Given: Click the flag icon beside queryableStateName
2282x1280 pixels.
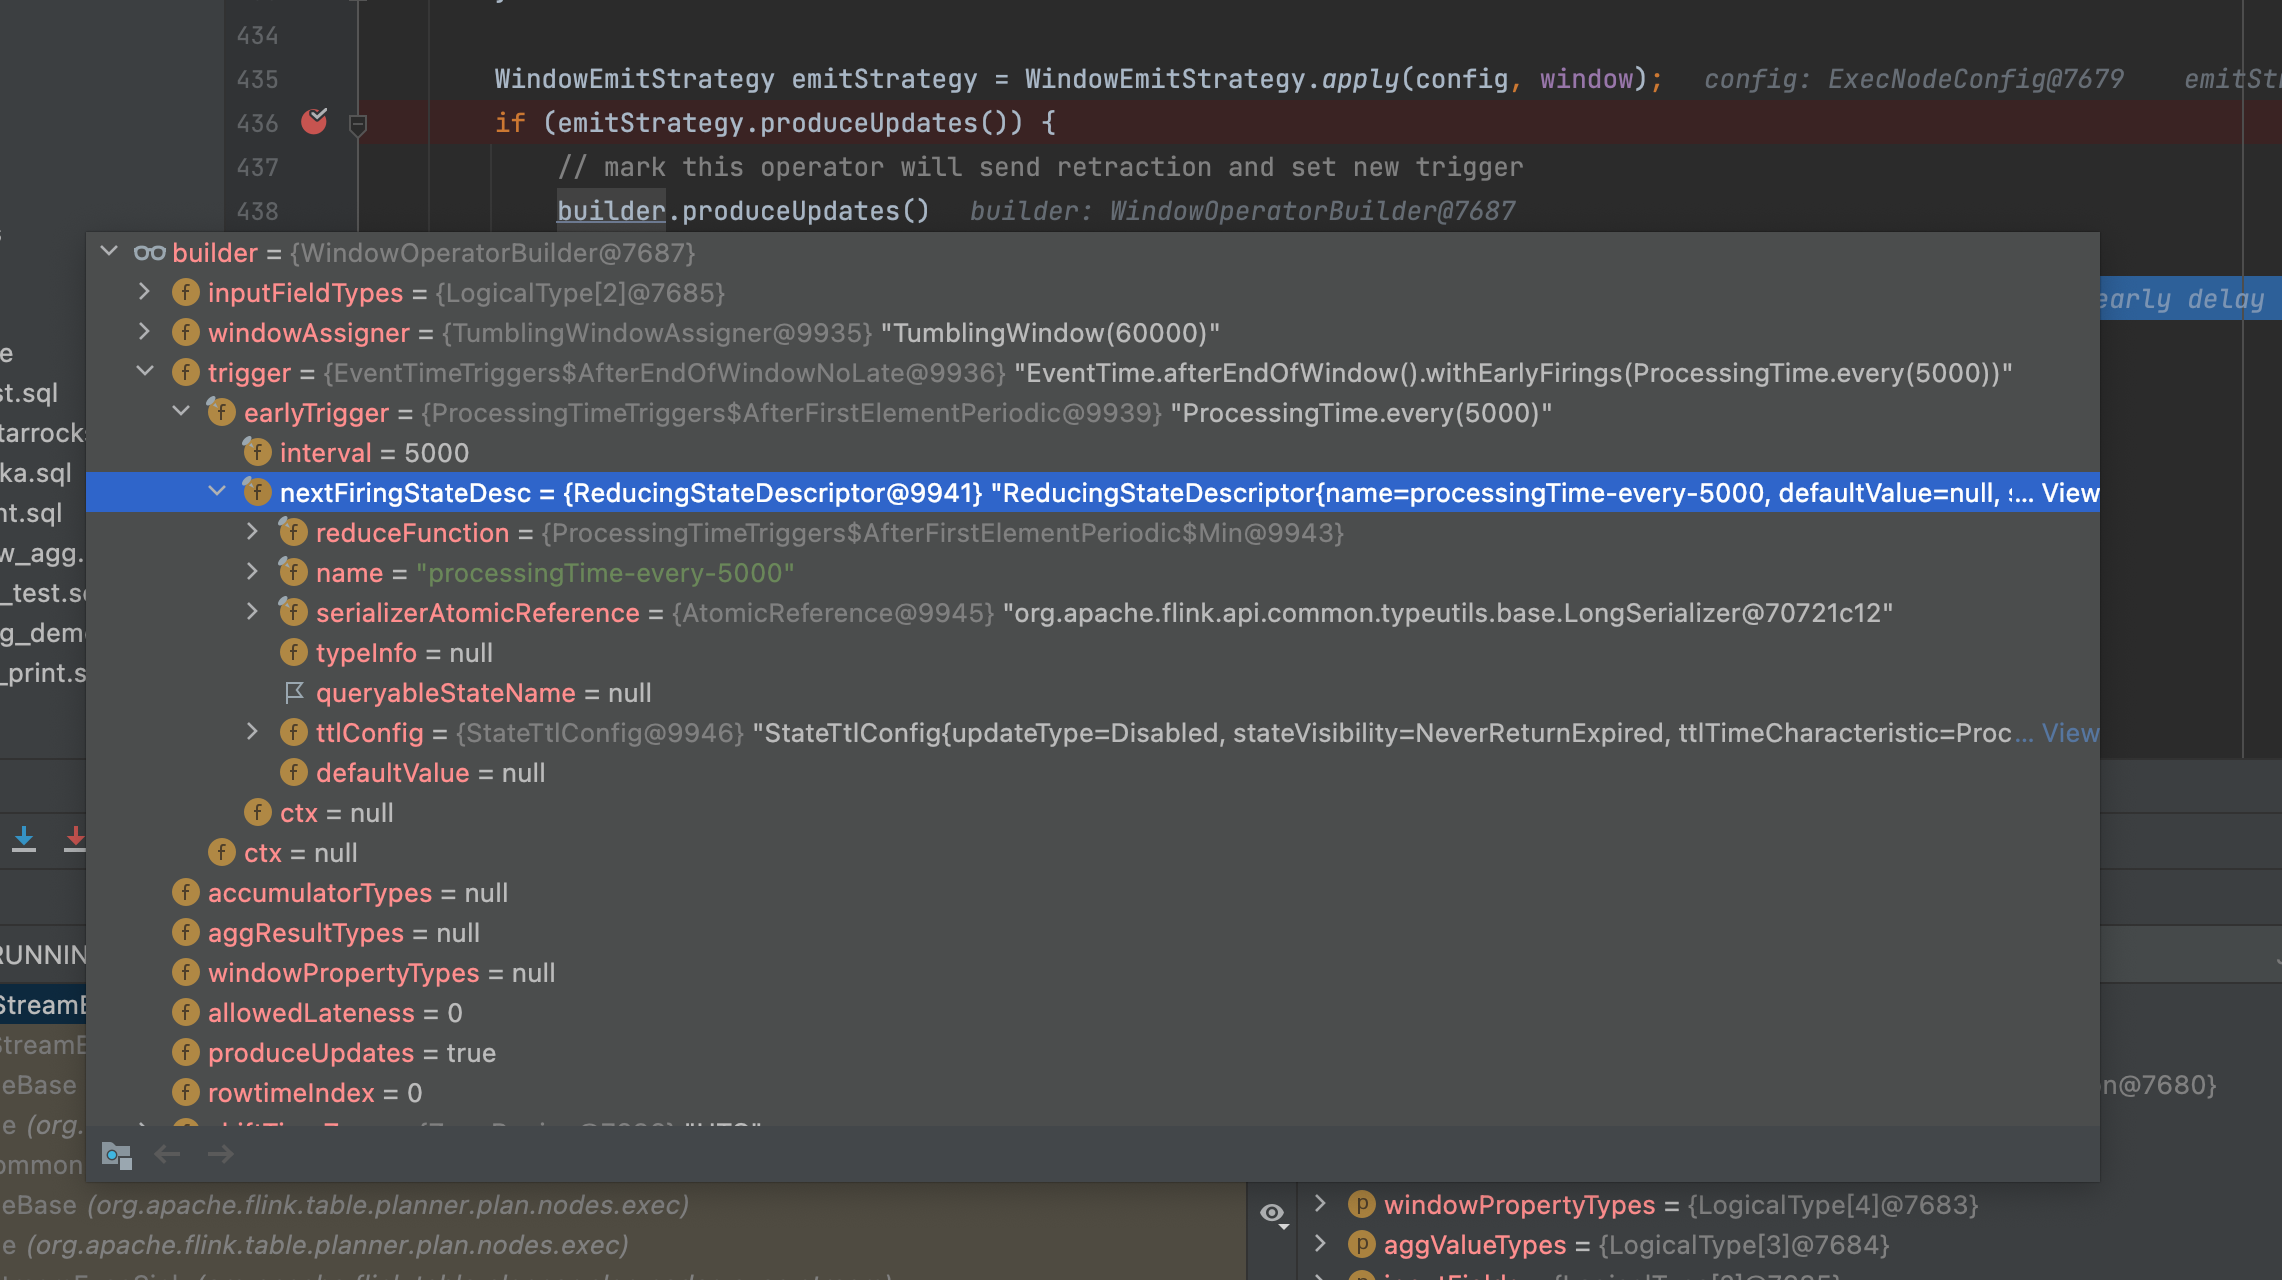Looking at the screenshot, I should click(294, 692).
